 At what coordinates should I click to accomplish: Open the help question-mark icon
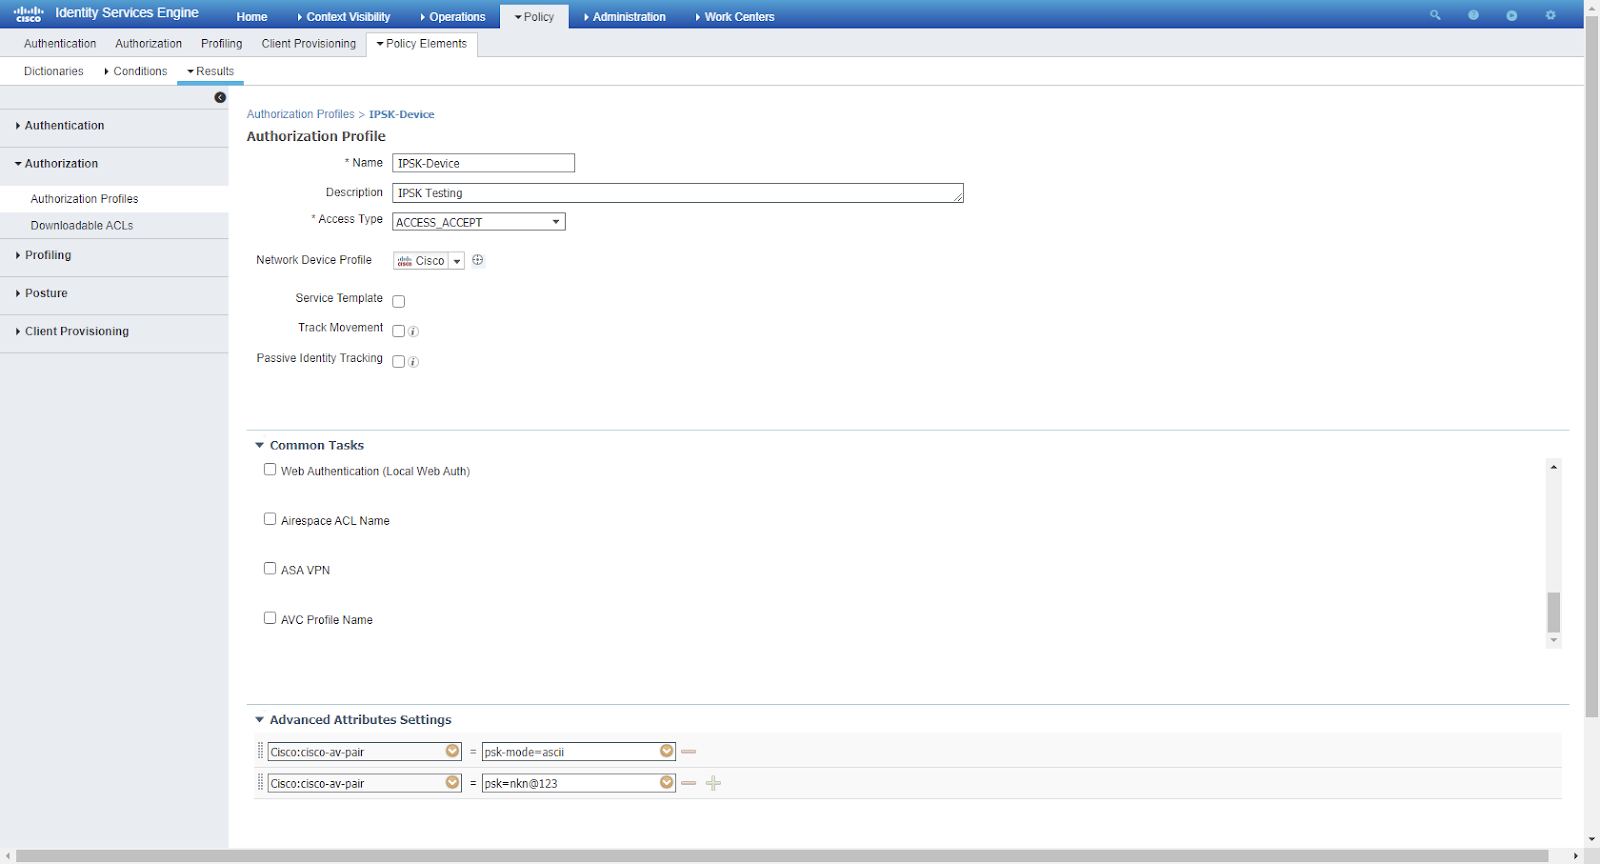[x=1473, y=15]
